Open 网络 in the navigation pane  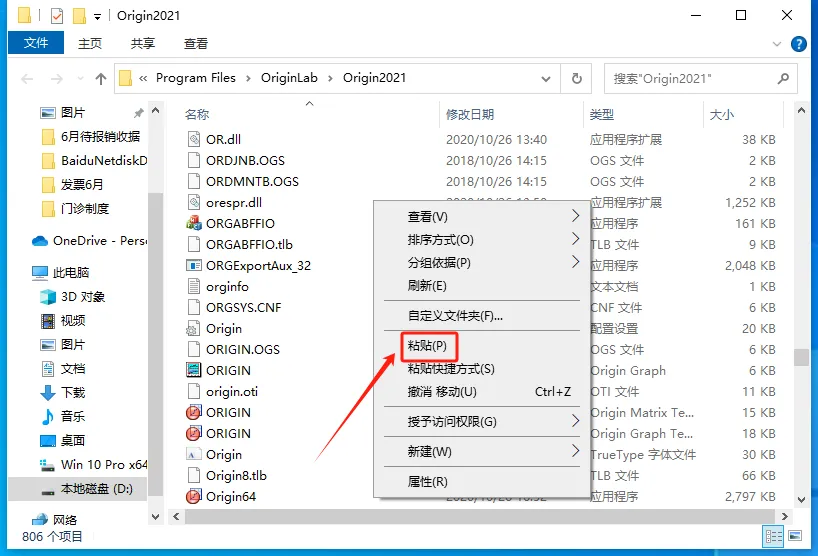pos(54,519)
